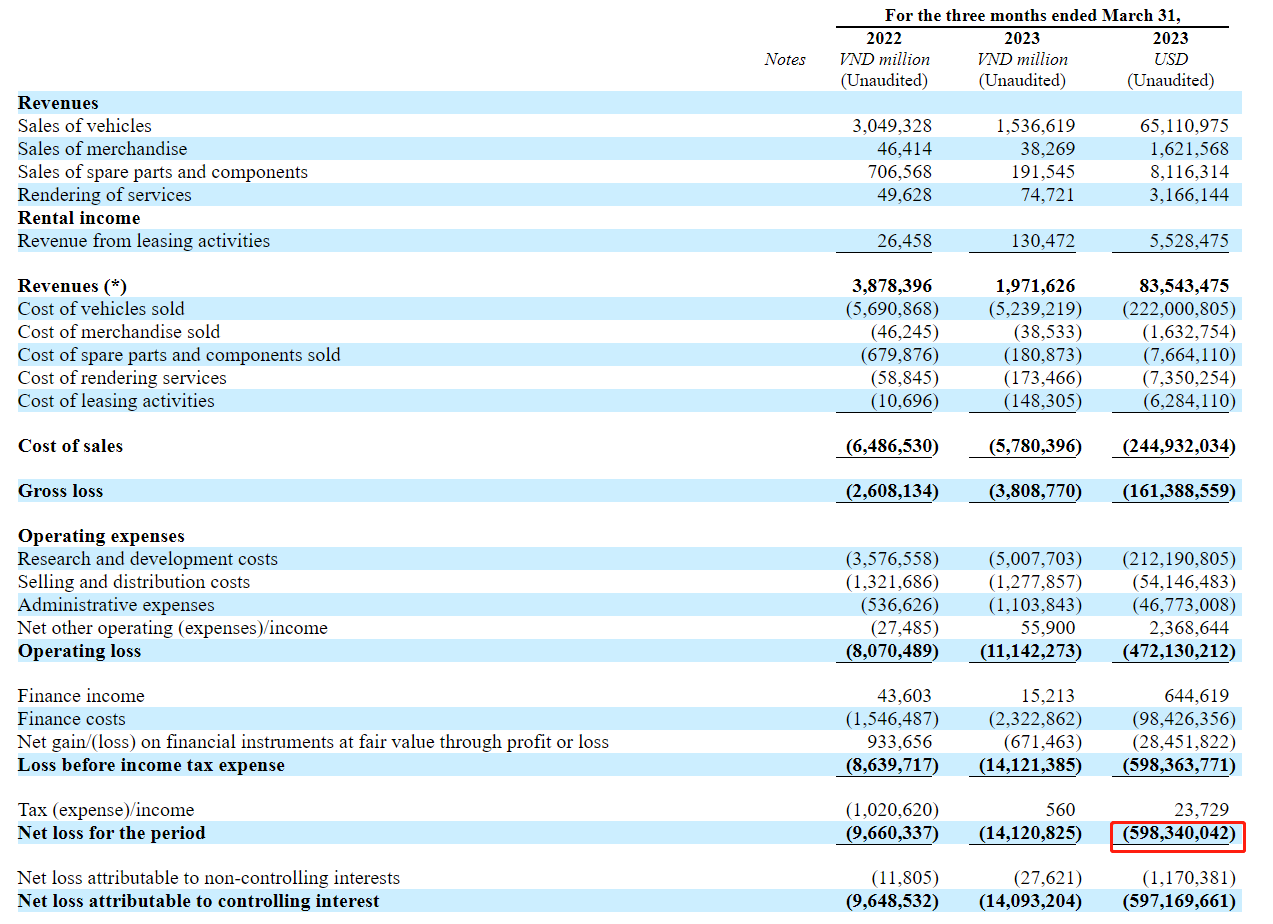Select the 'Loss before income tax expense' label
The image size is (1273, 924).
(151, 765)
